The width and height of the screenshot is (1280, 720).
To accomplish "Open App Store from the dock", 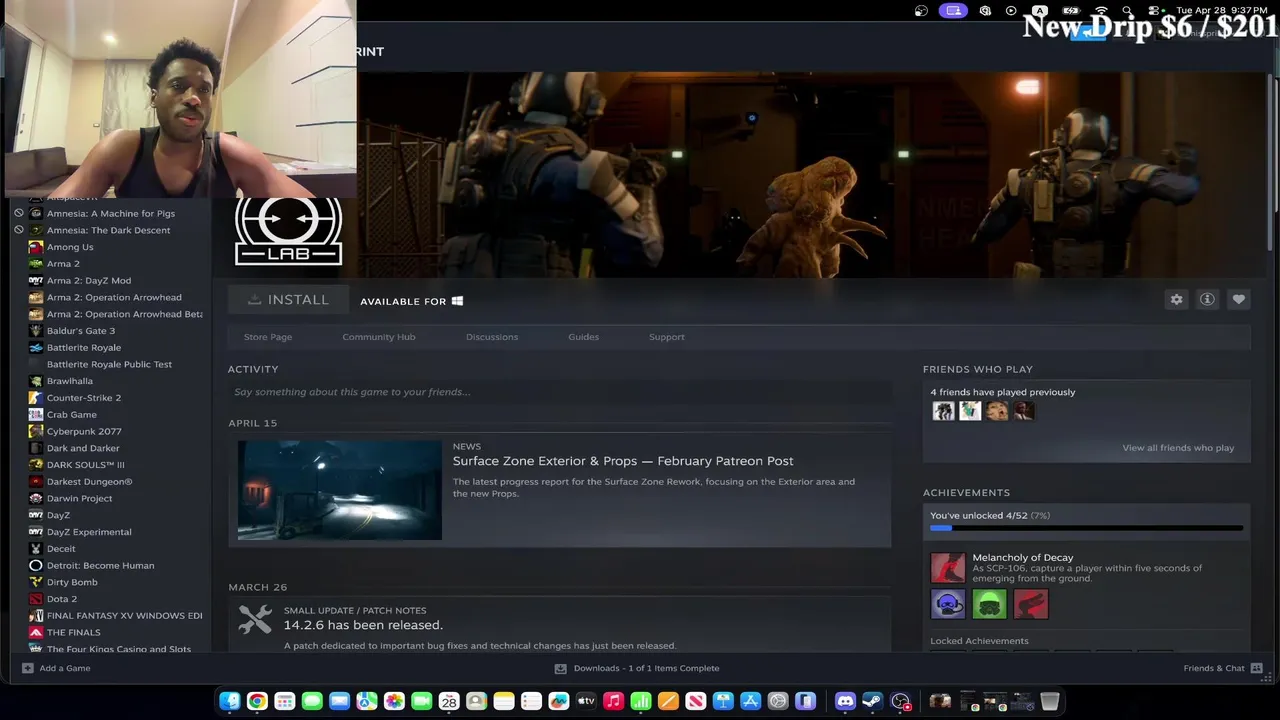I will coord(750,701).
